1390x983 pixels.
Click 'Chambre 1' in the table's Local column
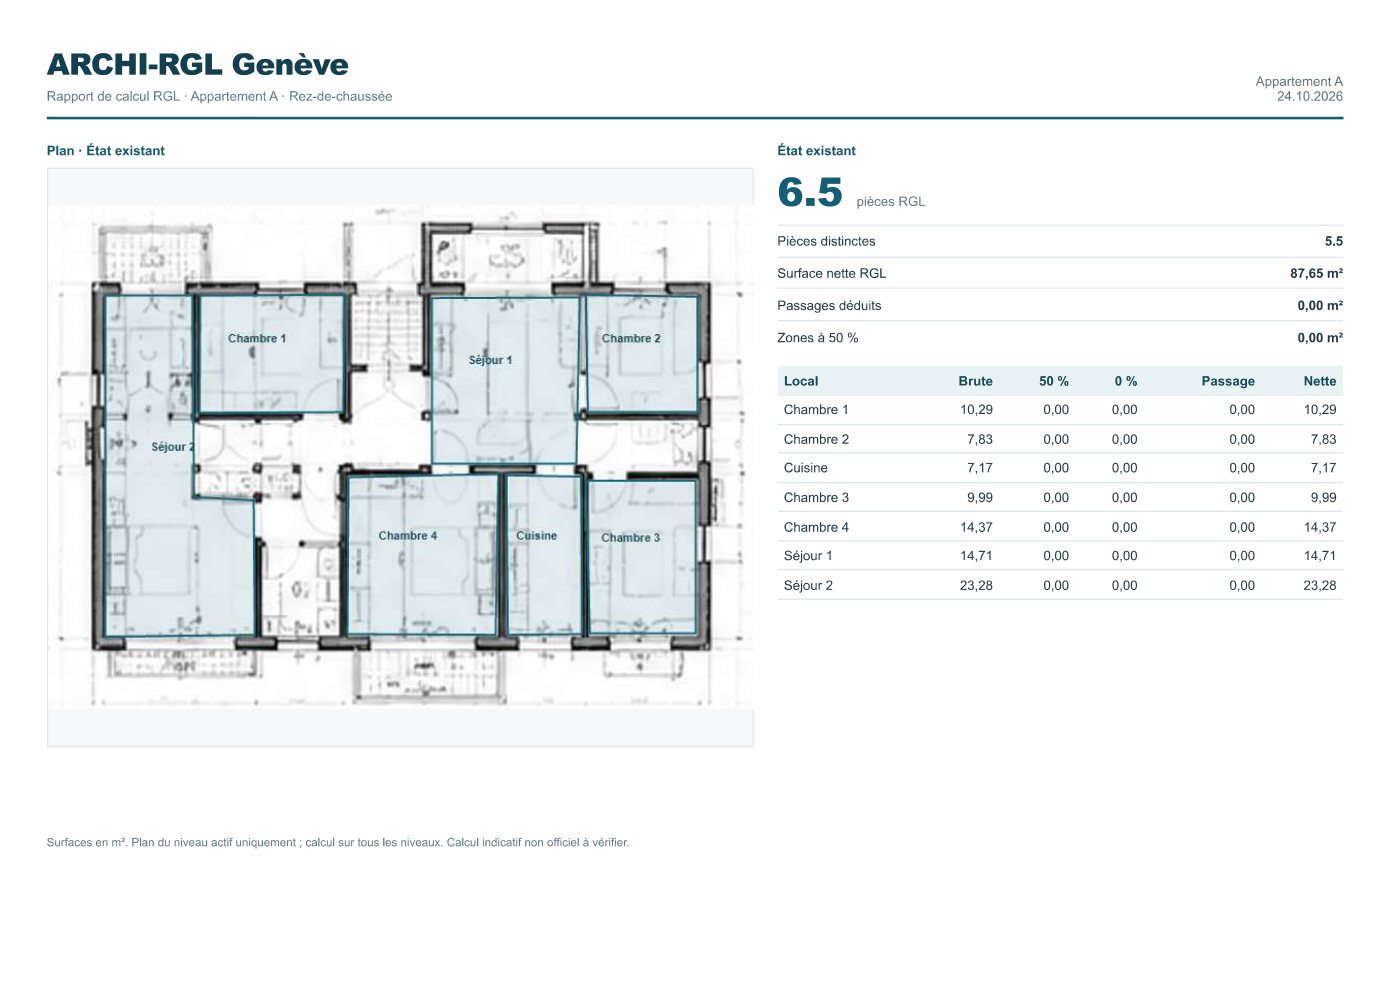[x=816, y=409]
